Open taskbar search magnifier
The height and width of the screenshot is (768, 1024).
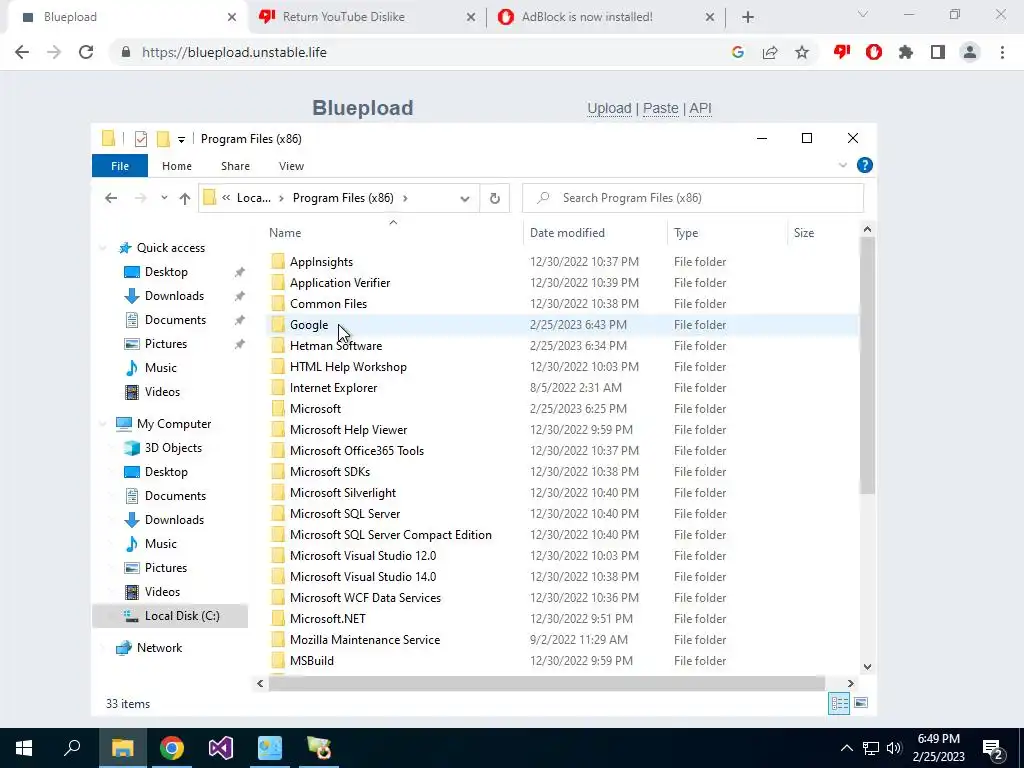pos(72,748)
